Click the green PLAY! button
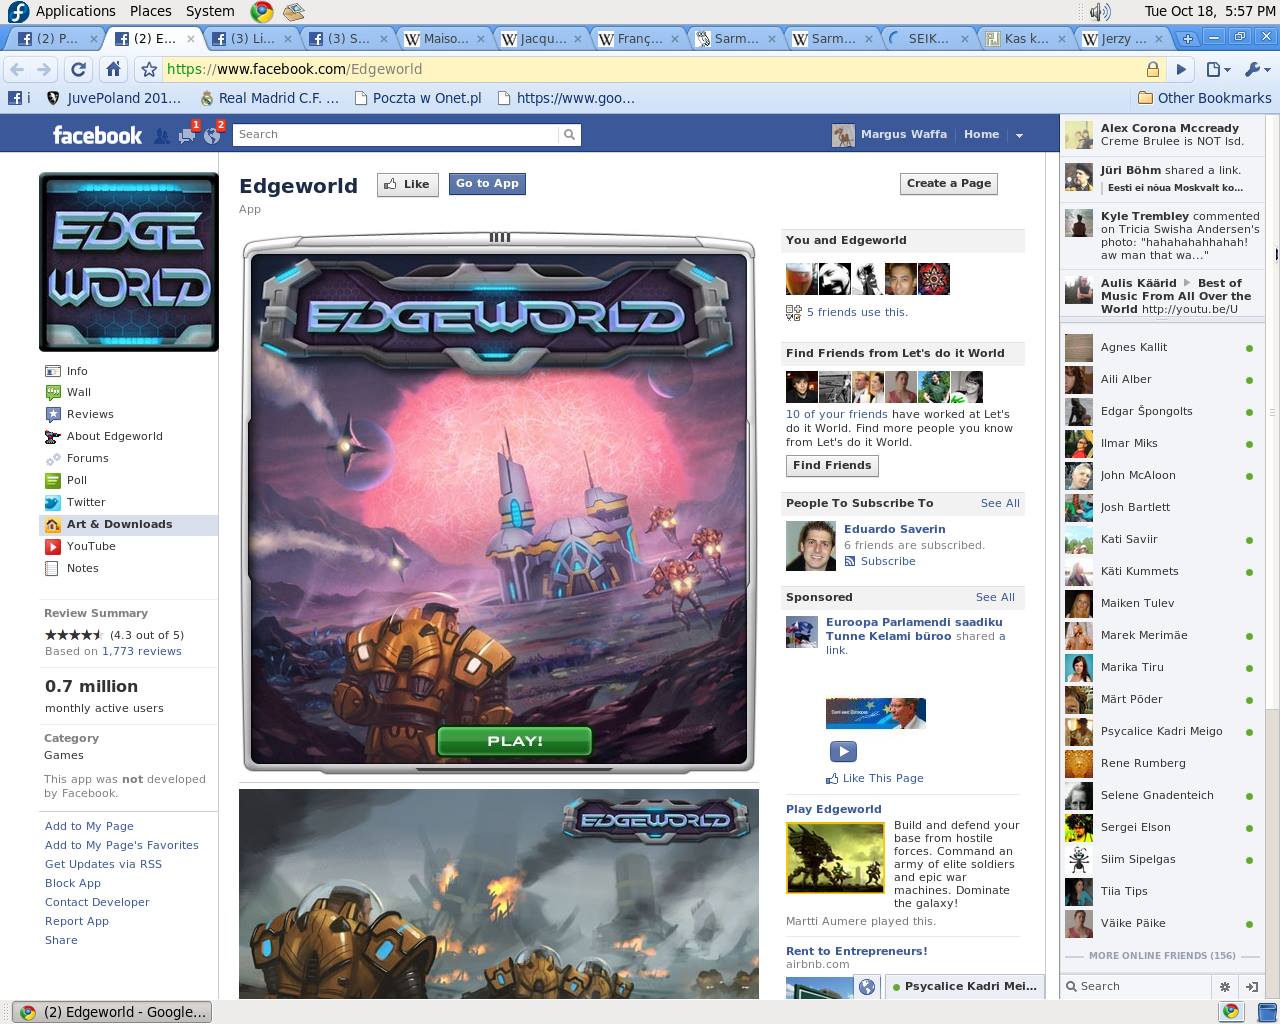 tap(515, 741)
